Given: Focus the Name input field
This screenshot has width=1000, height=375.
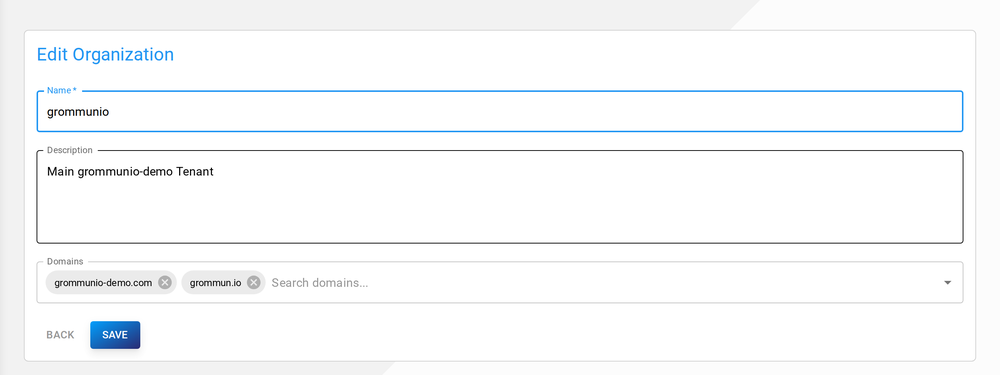Looking at the screenshot, I should tap(499, 112).
